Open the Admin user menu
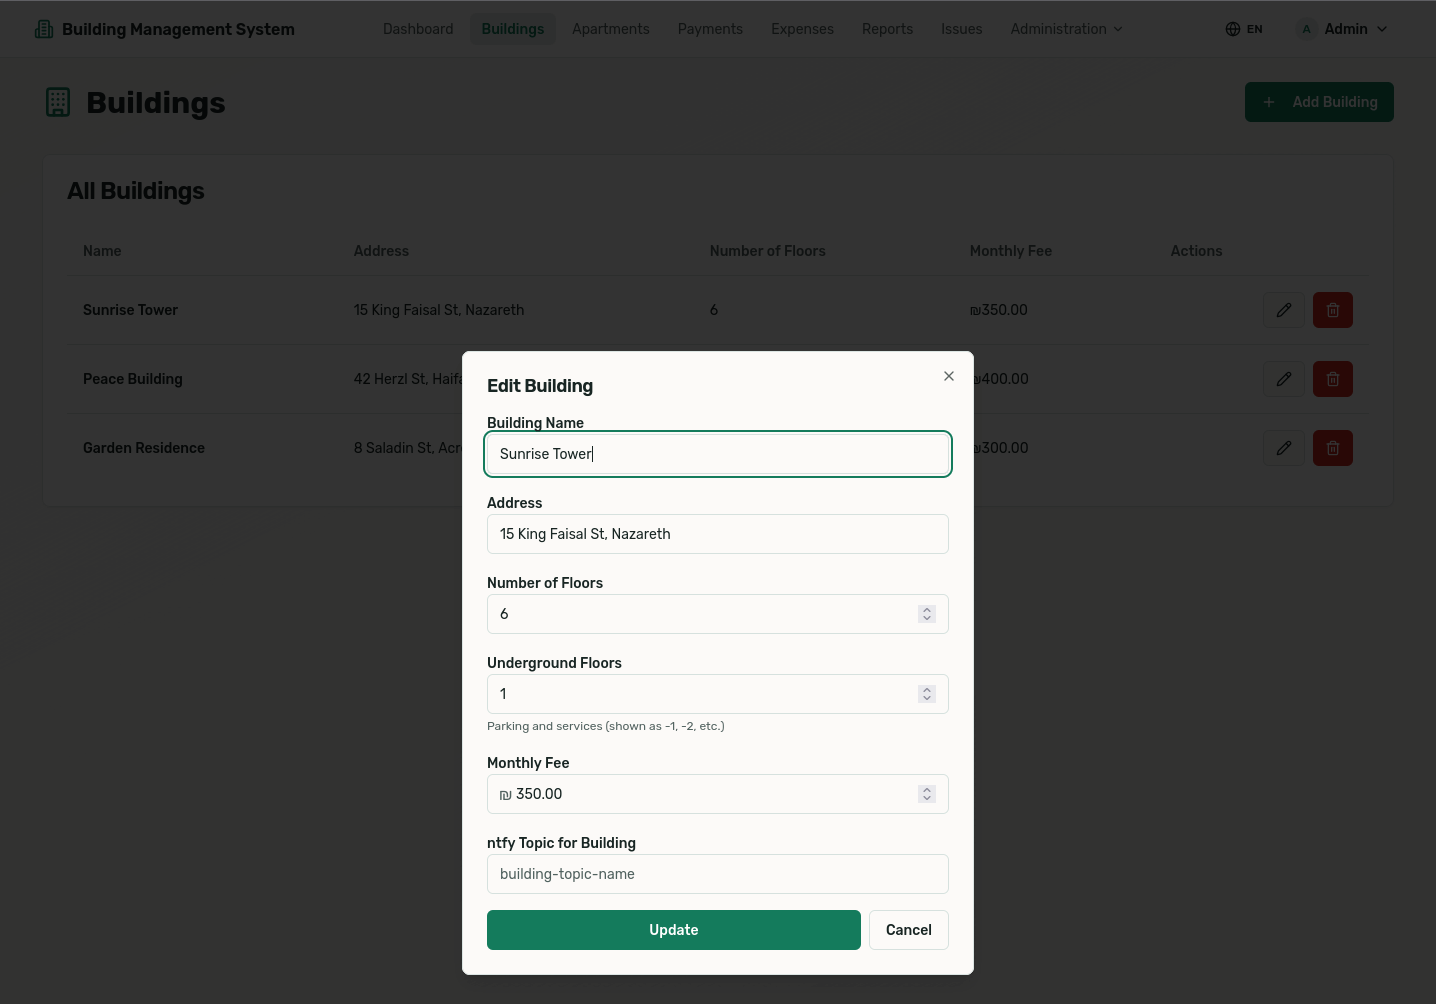Viewport: 1436px width, 1004px height. pyautogui.click(x=1343, y=29)
